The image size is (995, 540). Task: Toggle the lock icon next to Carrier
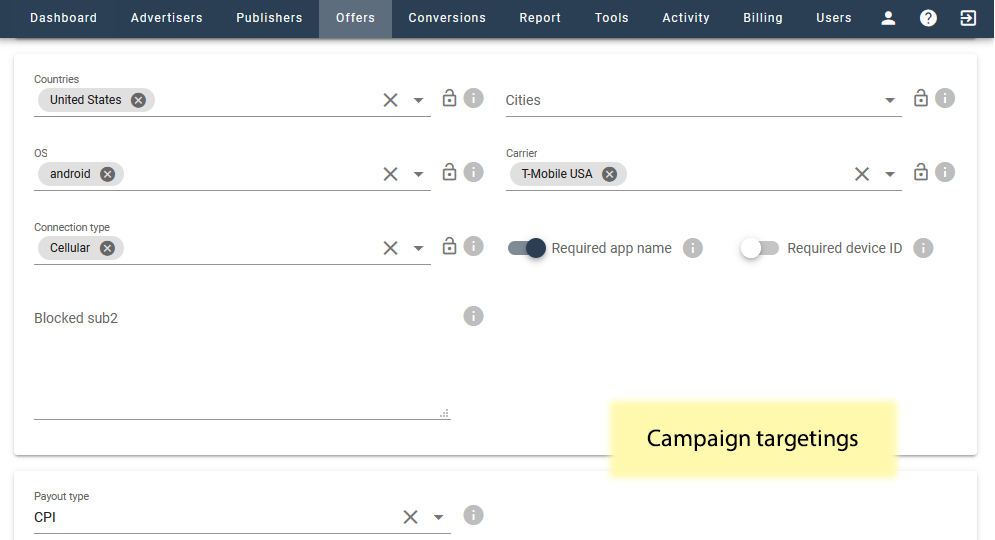pos(921,172)
